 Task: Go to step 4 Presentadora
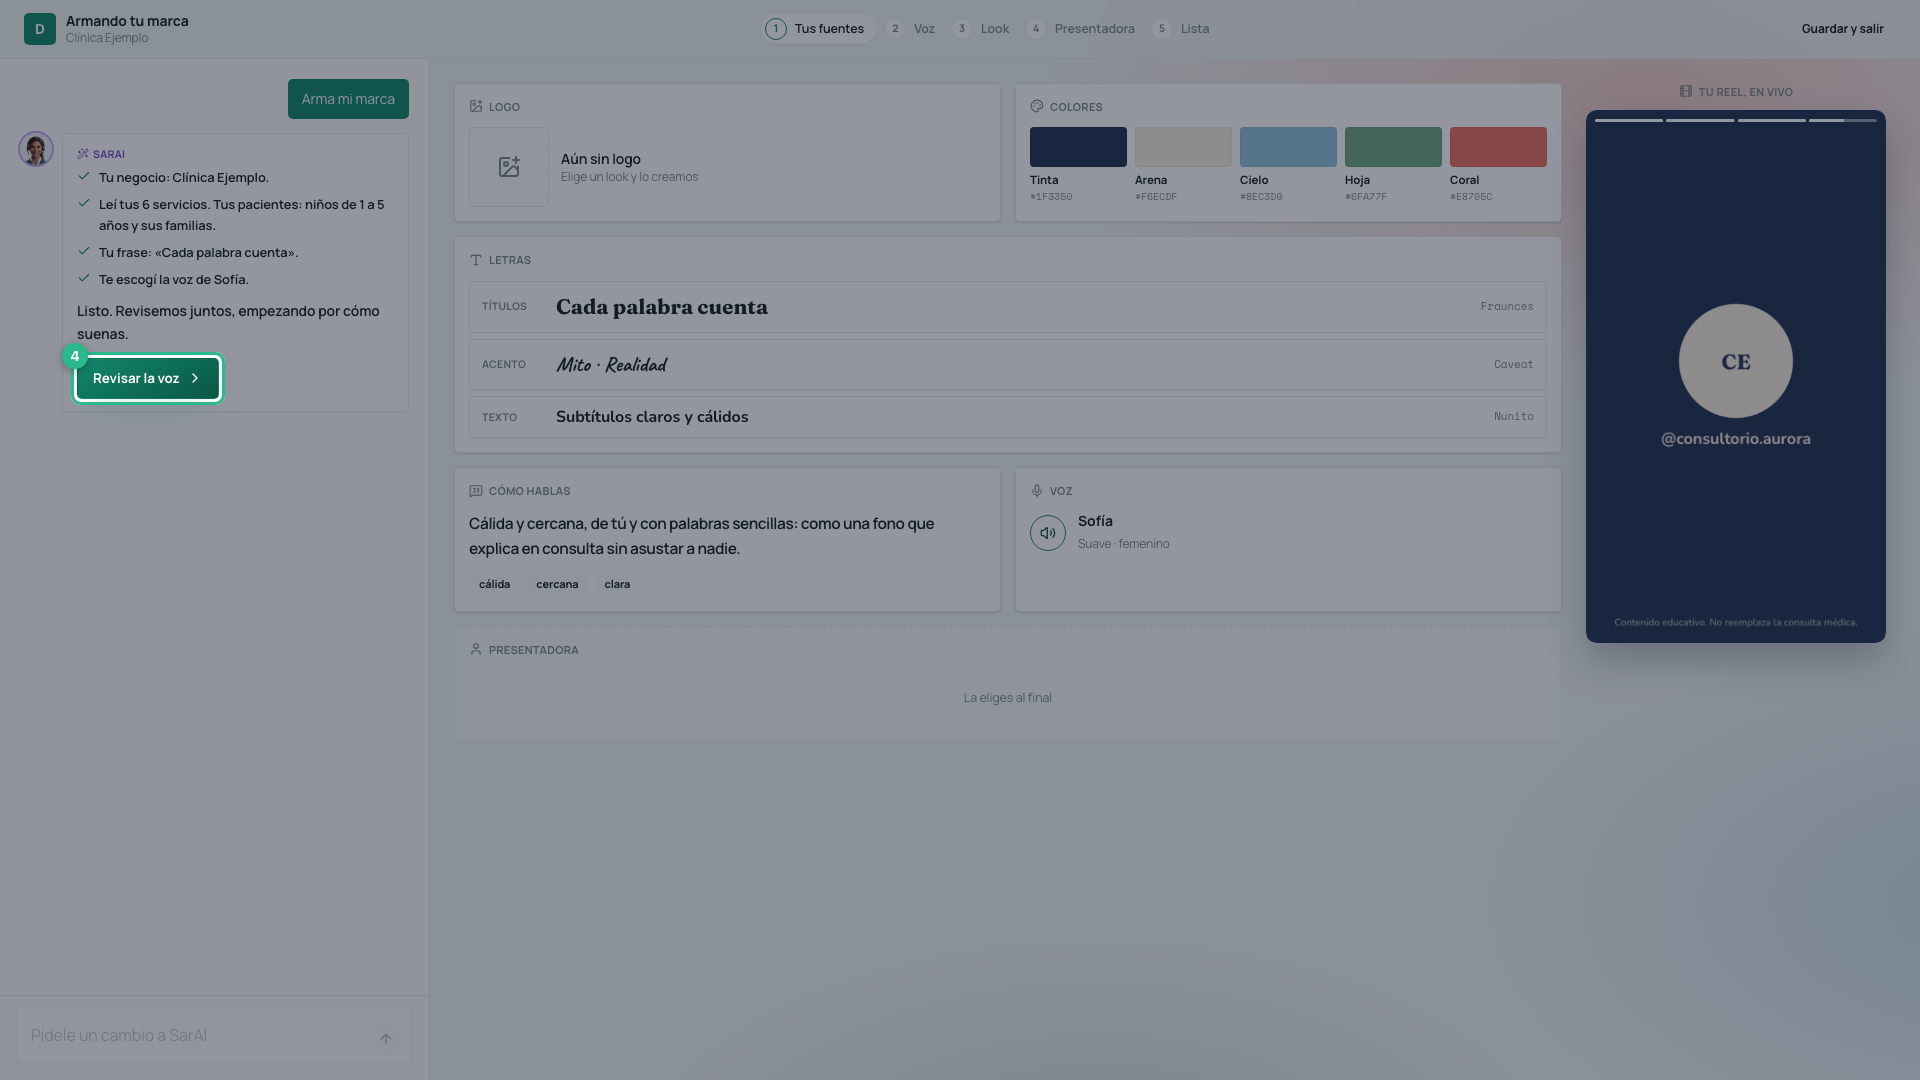(x=1081, y=29)
